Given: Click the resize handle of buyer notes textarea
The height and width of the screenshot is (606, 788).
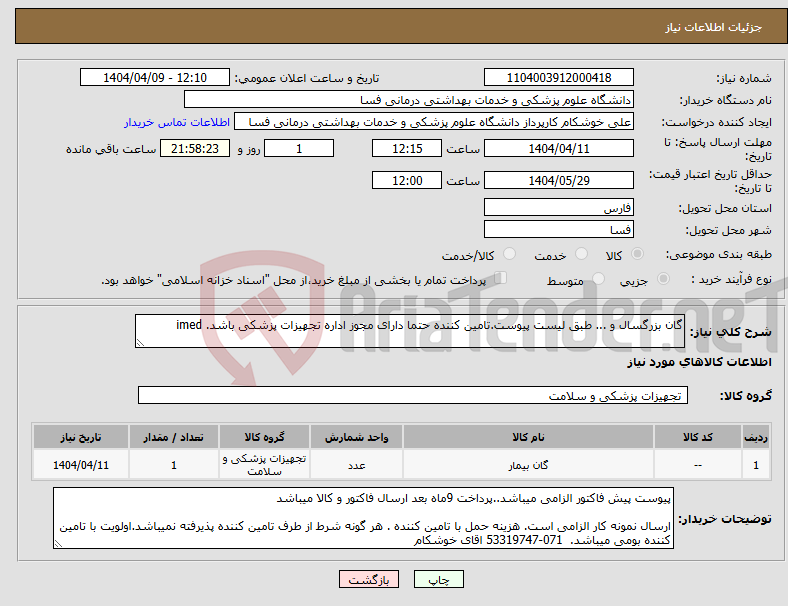Looking at the screenshot, I should (58, 544).
